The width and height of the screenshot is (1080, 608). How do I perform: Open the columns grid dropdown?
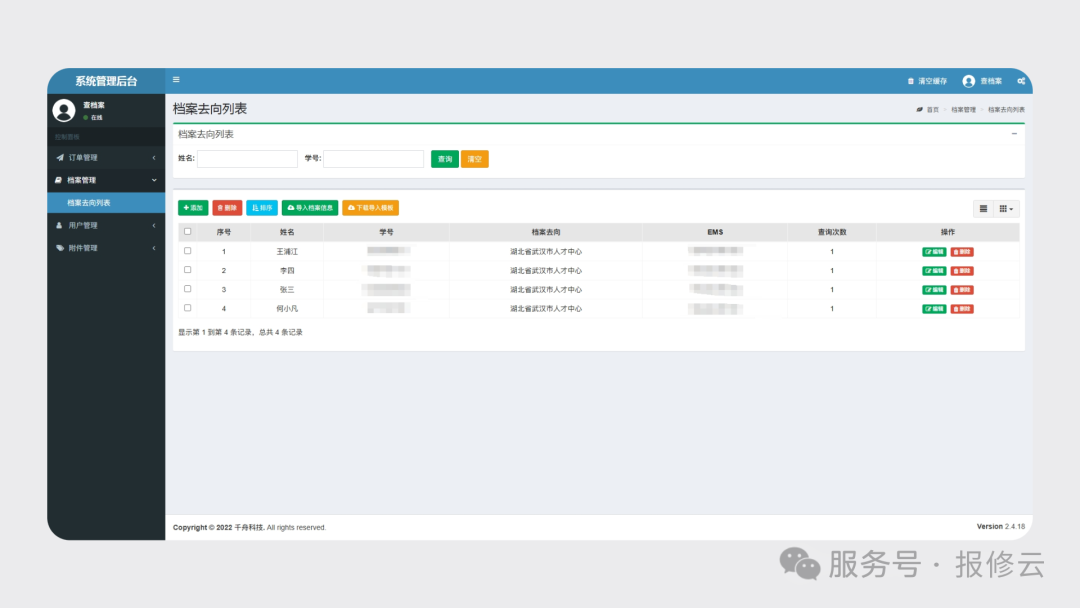pyautogui.click(x=1007, y=208)
